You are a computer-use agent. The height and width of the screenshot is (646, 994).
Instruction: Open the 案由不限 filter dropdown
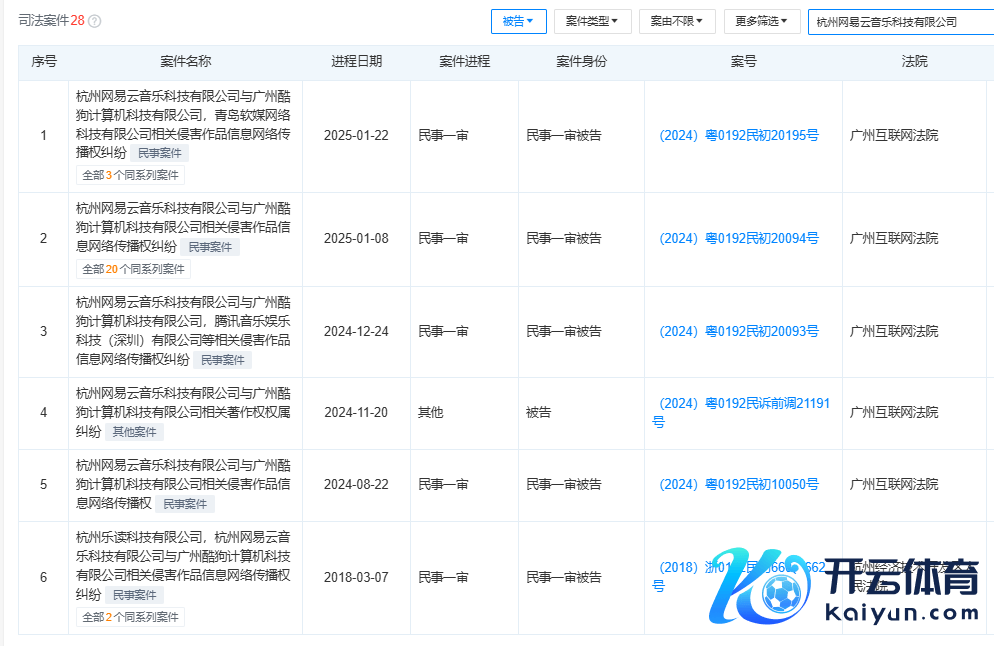[x=677, y=21]
